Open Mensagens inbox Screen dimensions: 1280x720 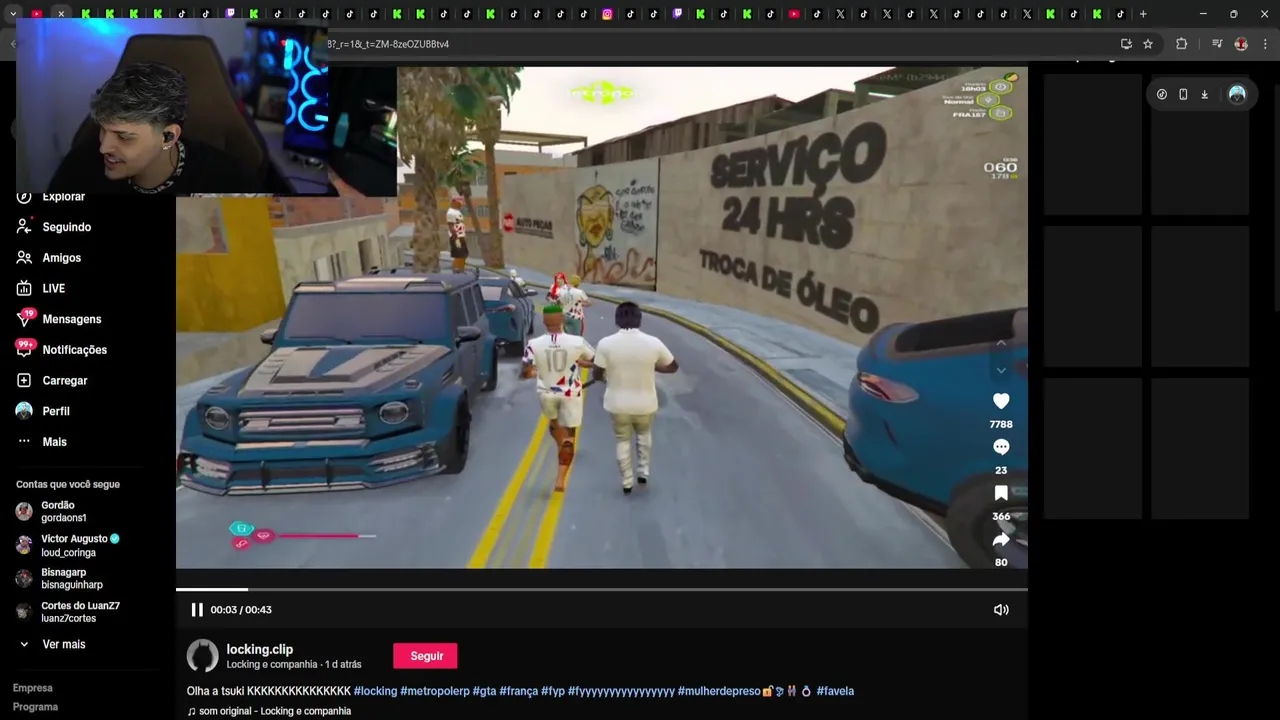coord(71,319)
